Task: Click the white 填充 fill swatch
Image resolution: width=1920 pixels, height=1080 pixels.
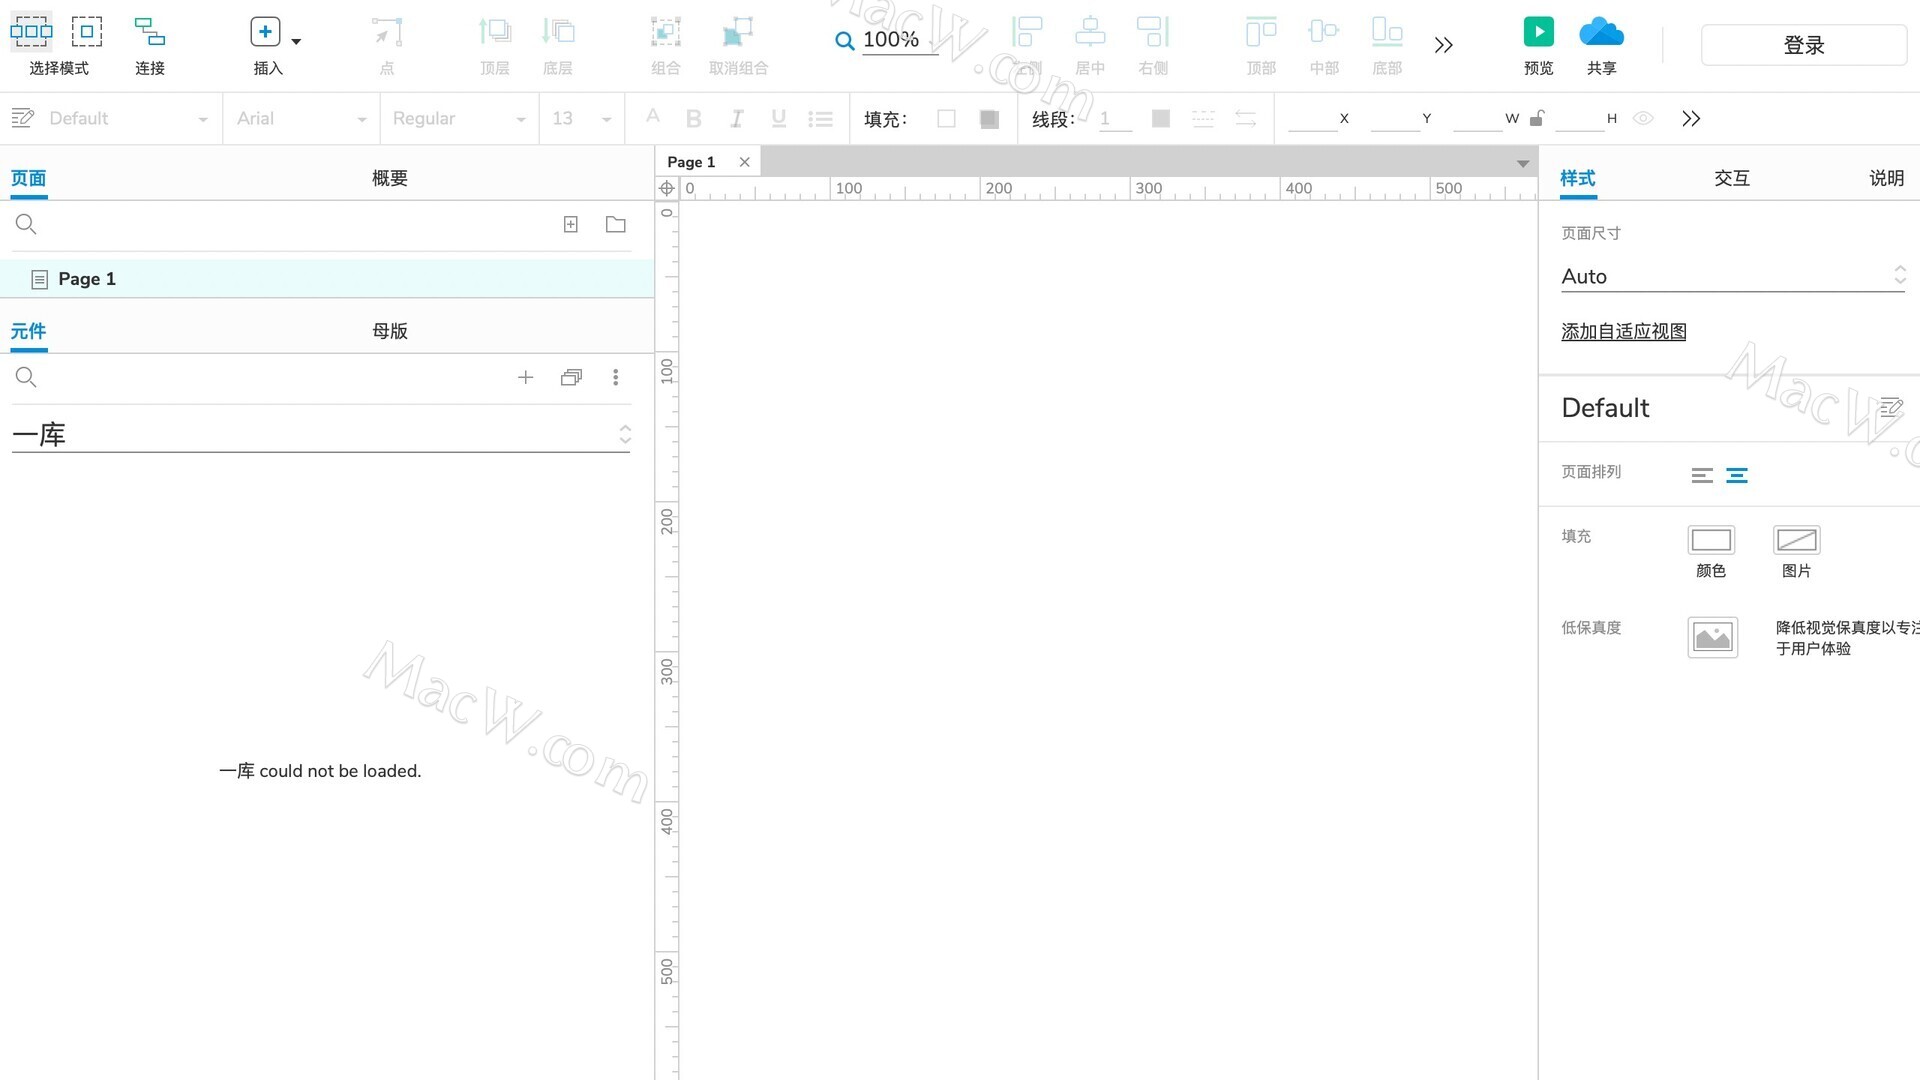Action: [x=946, y=119]
